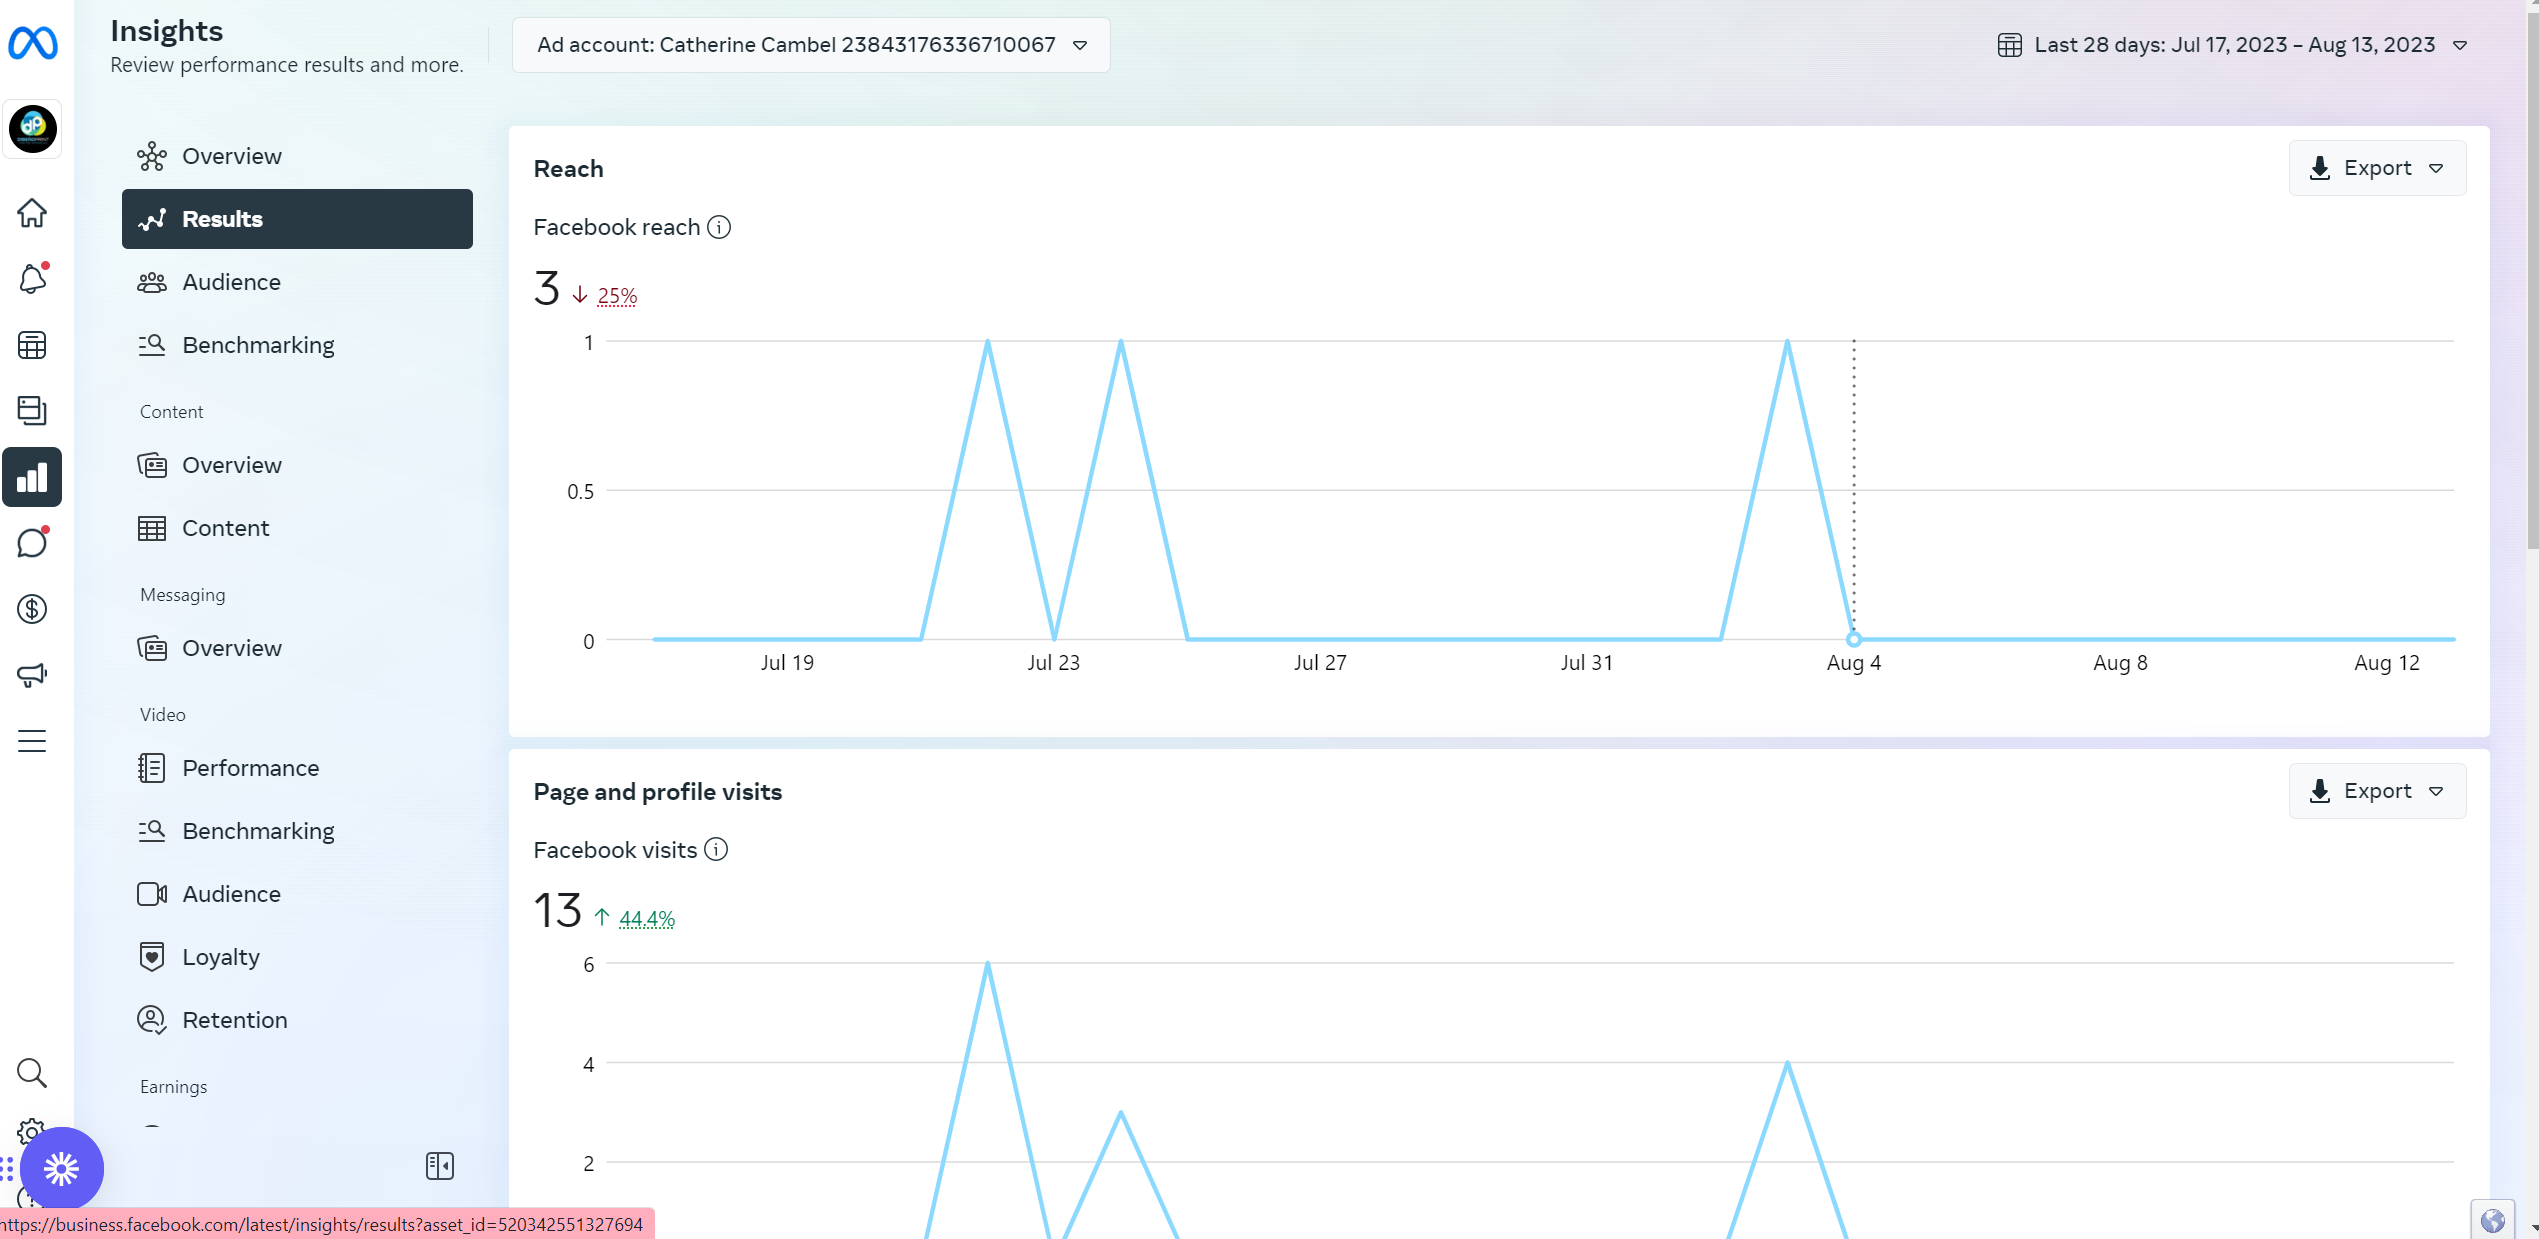Screen dimensions: 2539x1239
Task: Open Inbox chat bubble icon
Action: tap(32, 543)
